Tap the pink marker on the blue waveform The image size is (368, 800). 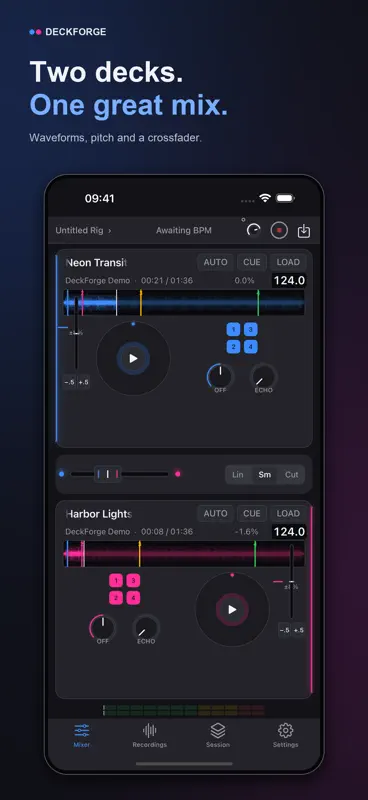pos(82,303)
